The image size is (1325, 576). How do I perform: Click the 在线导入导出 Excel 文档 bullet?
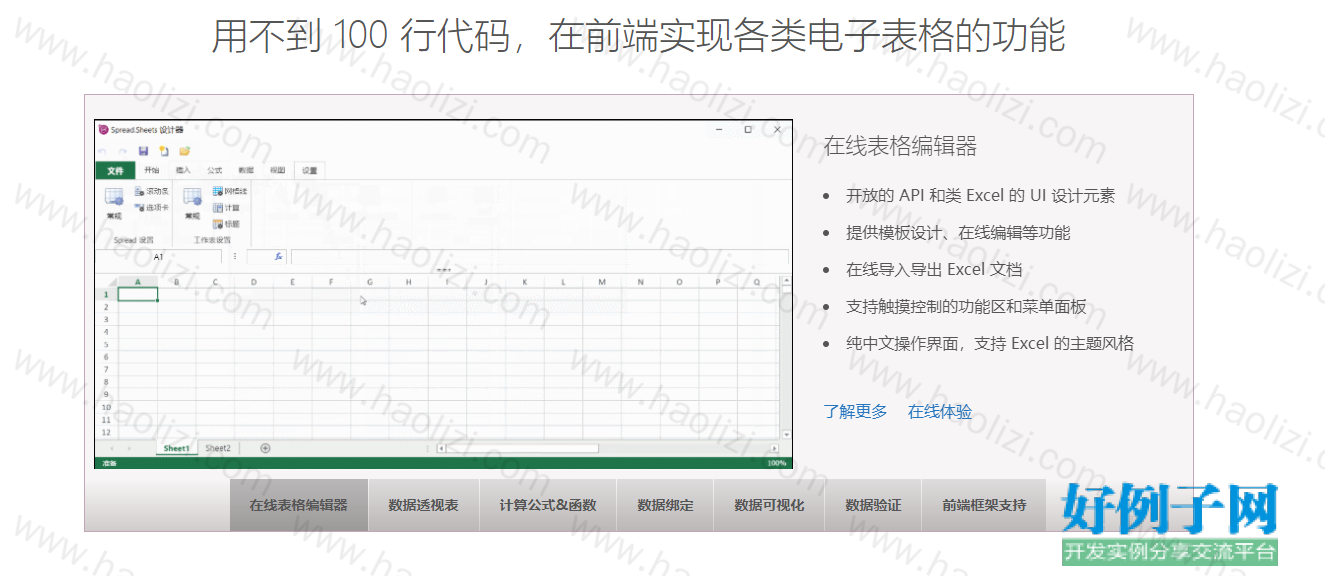tap(934, 269)
